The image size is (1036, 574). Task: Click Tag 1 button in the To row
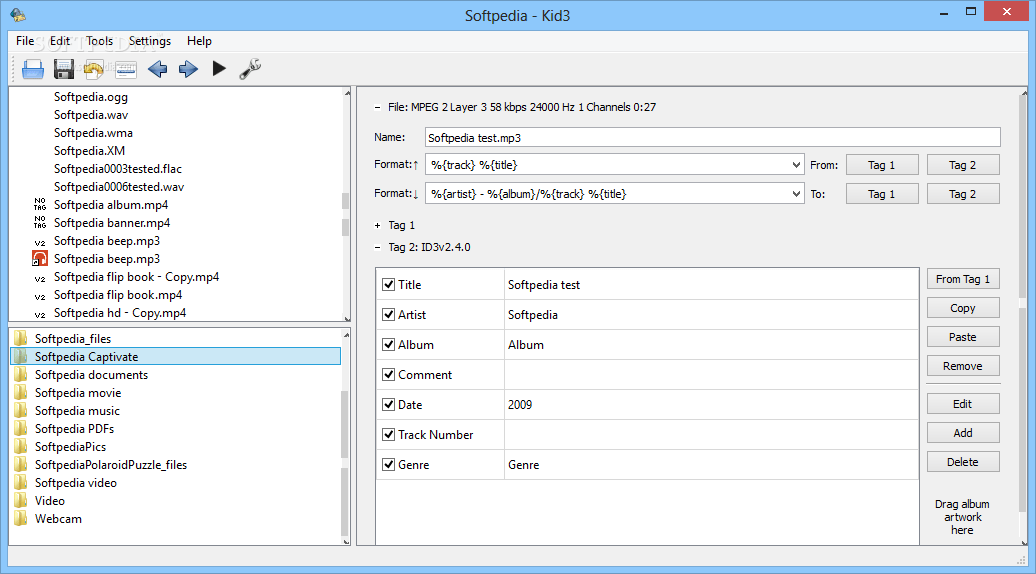[881, 194]
